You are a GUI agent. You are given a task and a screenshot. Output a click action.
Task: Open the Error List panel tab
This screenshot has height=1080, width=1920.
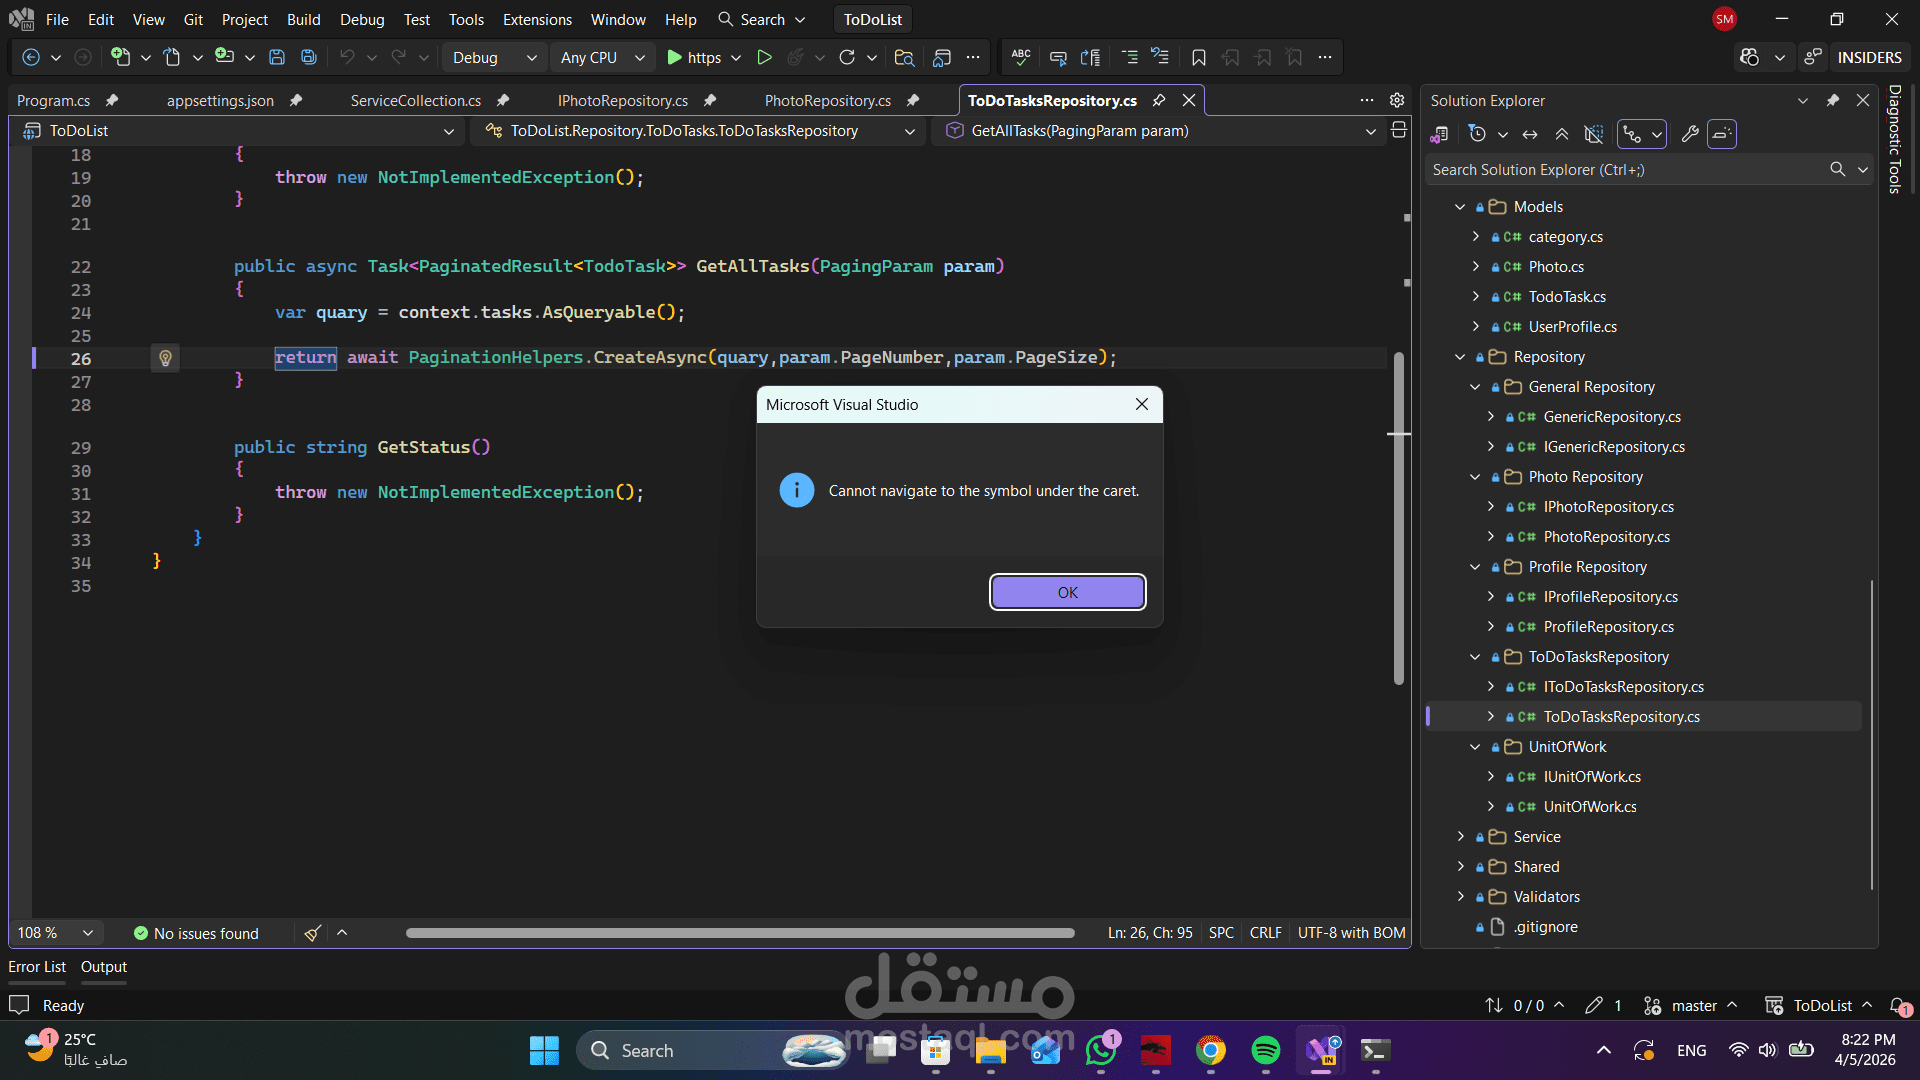pos(37,967)
